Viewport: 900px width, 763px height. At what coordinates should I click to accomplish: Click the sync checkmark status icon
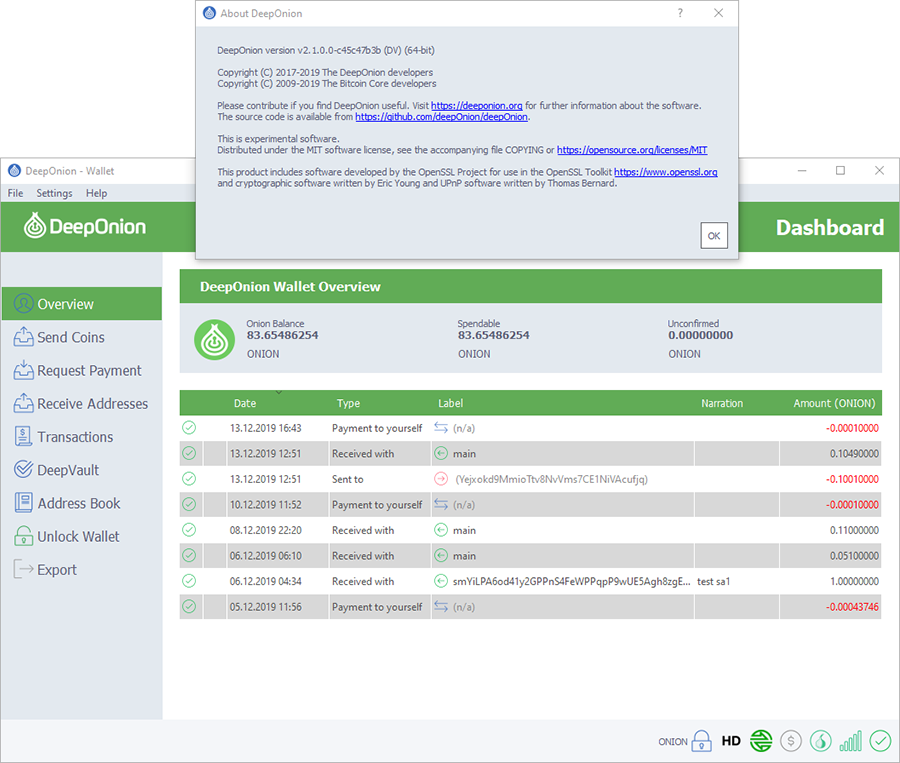[880, 741]
